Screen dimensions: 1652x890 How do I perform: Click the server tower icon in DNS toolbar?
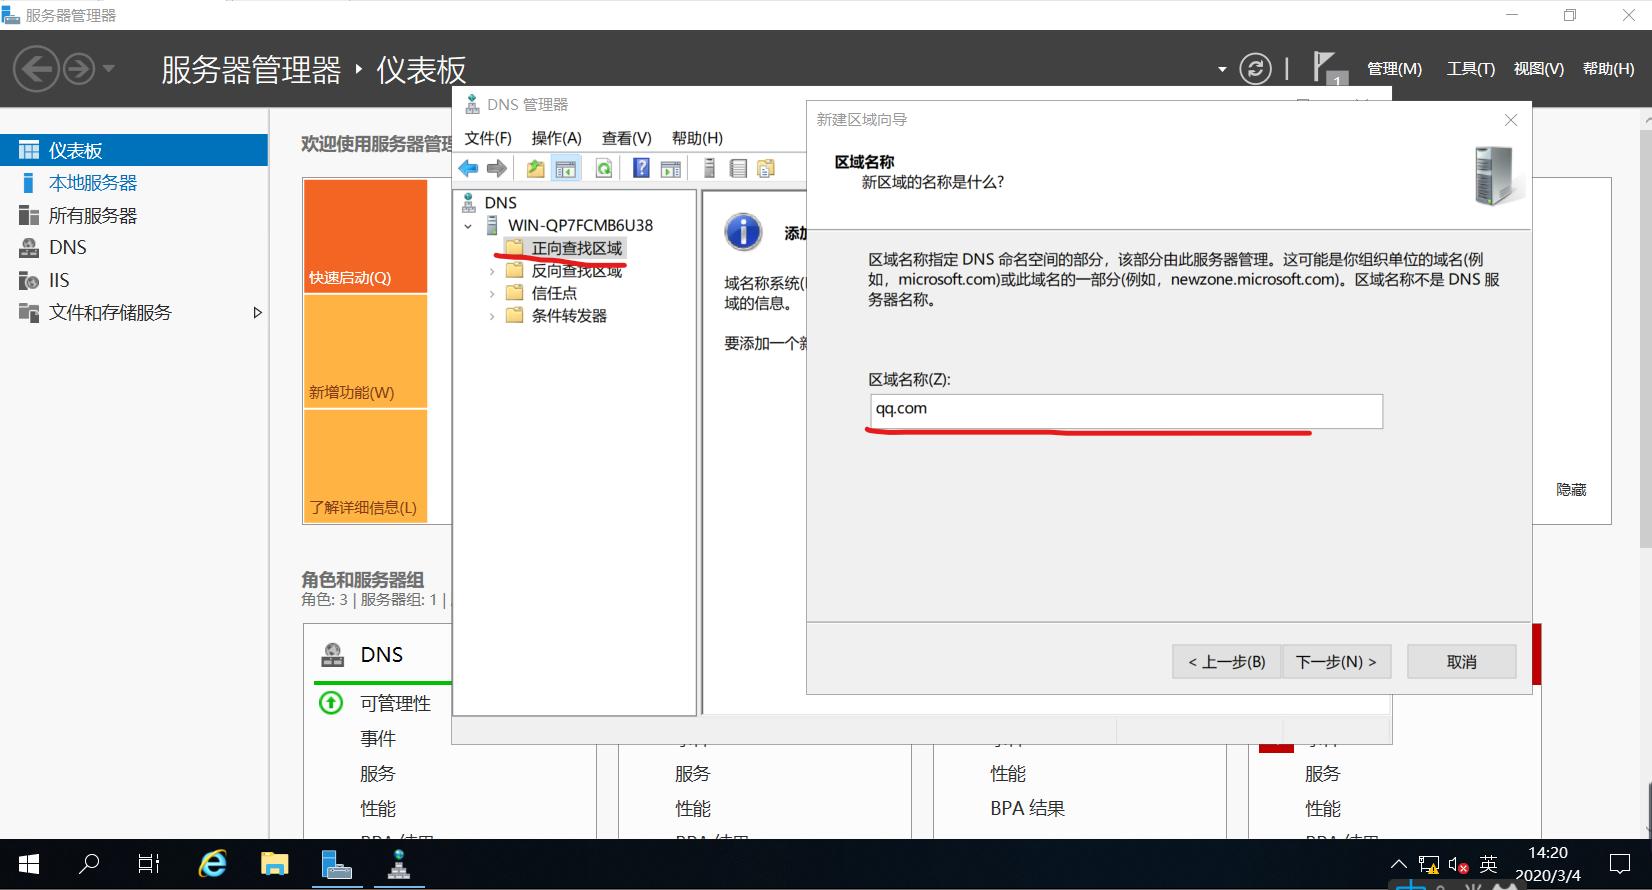[709, 168]
